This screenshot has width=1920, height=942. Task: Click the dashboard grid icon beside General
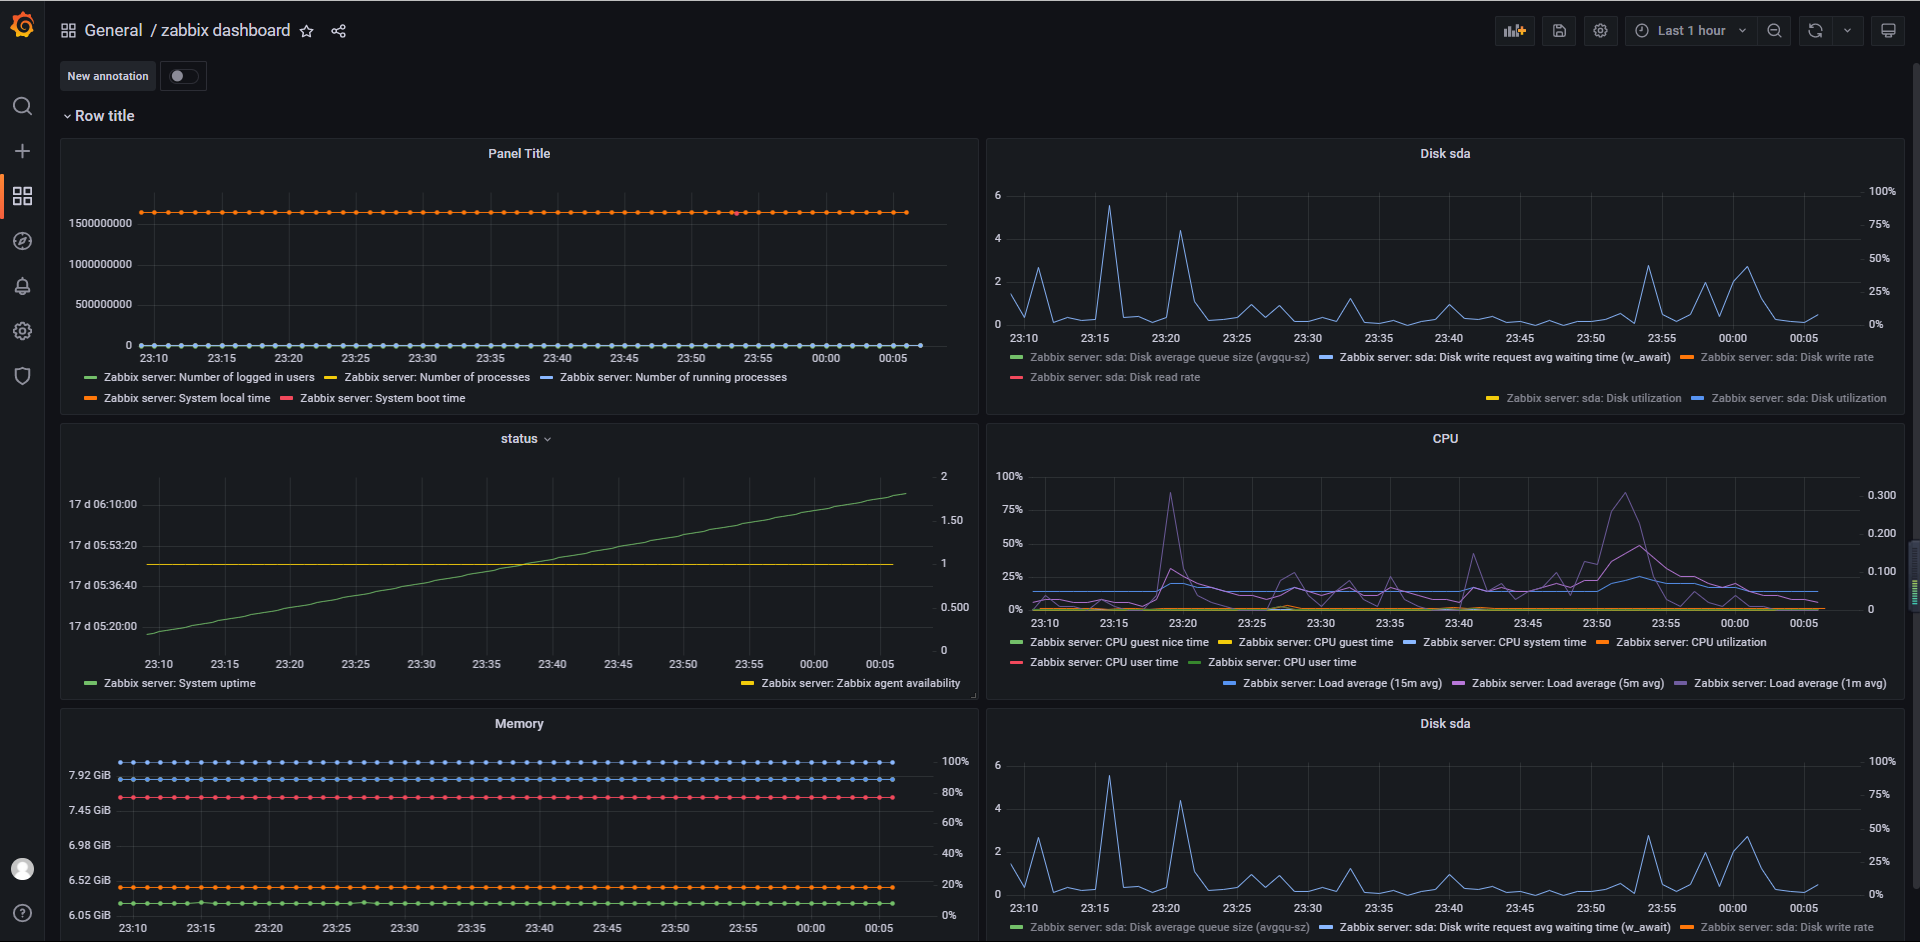(x=68, y=31)
